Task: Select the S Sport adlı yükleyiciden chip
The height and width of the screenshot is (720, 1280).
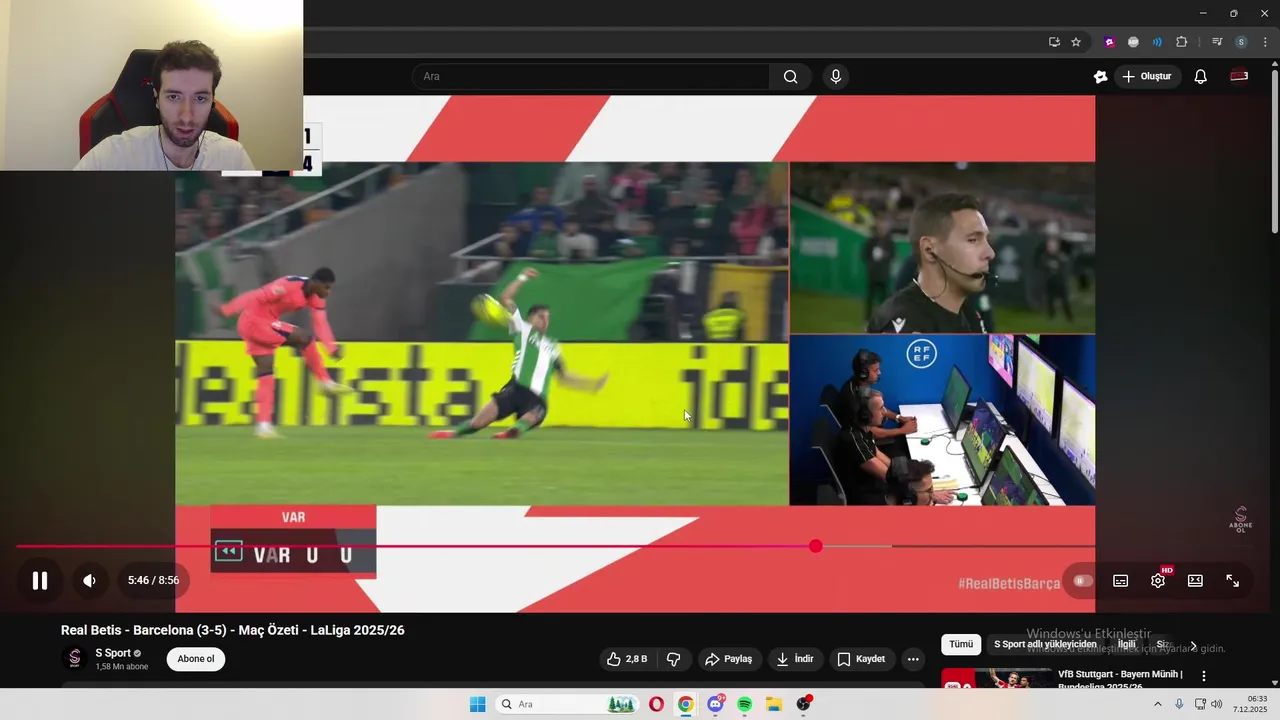Action: (x=1045, y=645)
